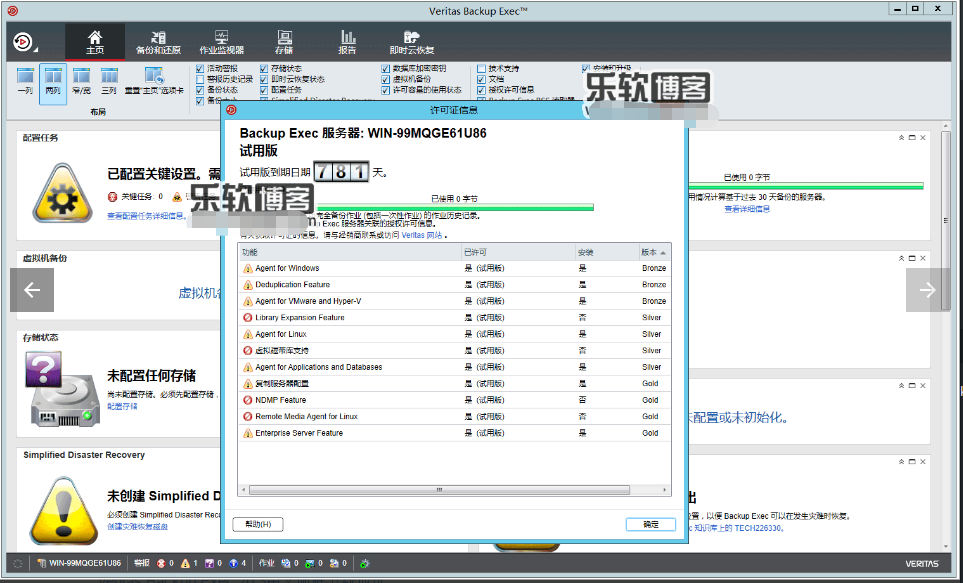
Task: Click the red error alert icon in status bar
Action: pos(162,563)
